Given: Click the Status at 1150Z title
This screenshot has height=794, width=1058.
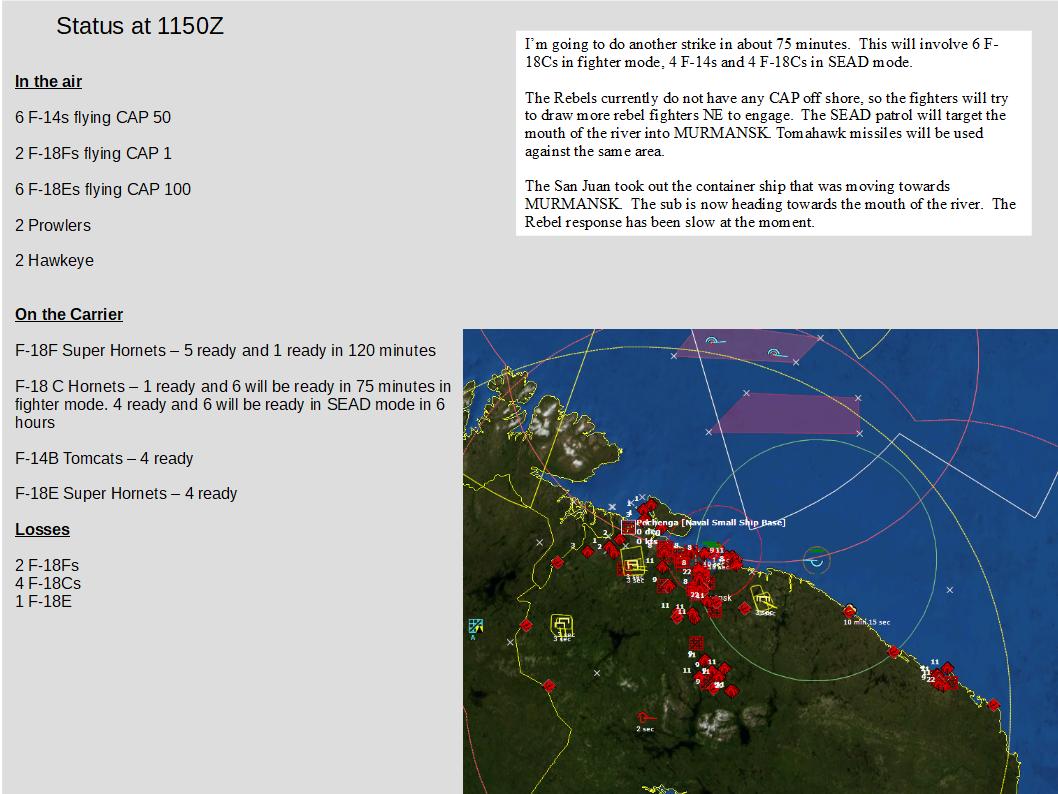Looking at the screenshot, I should tap(140, 26).
